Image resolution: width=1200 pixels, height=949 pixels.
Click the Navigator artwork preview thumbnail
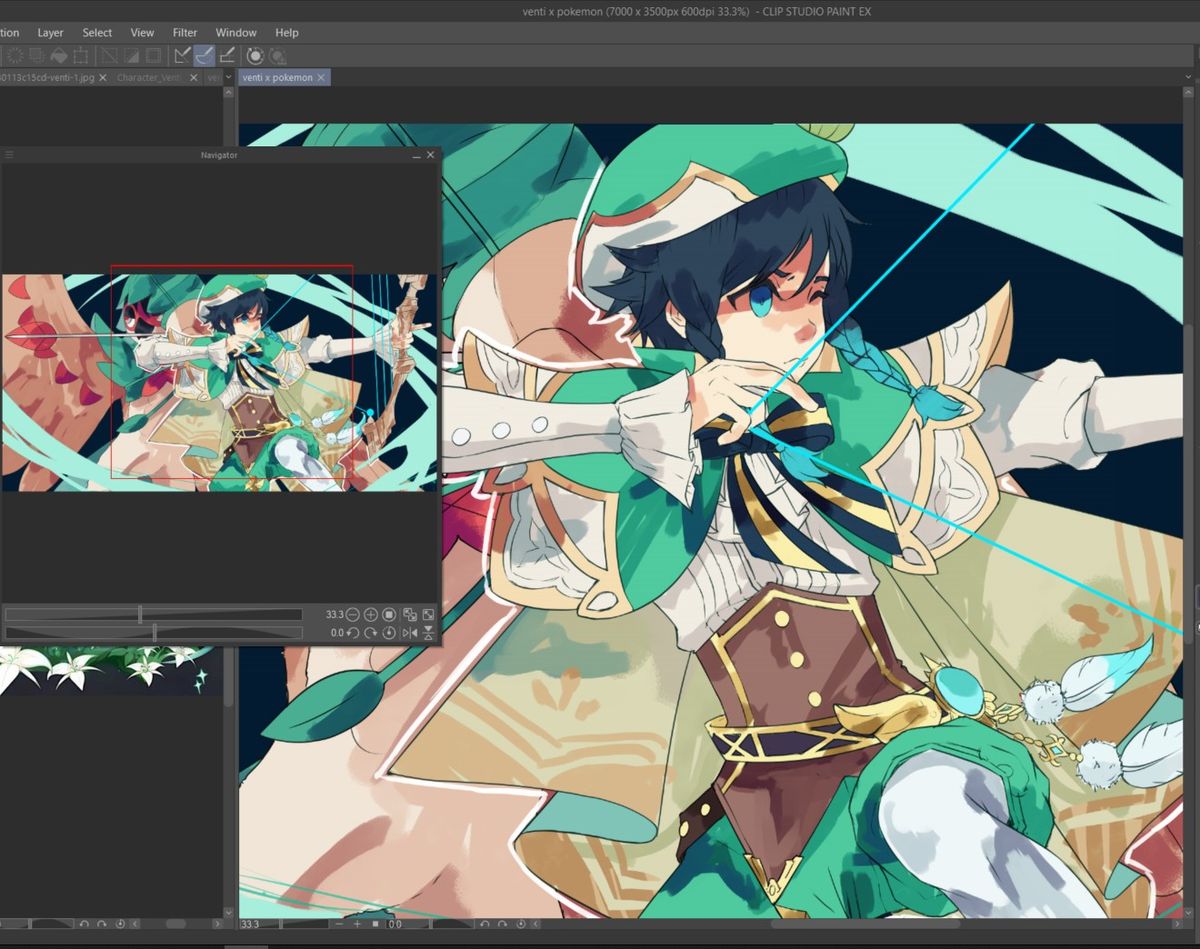point(219,383)
